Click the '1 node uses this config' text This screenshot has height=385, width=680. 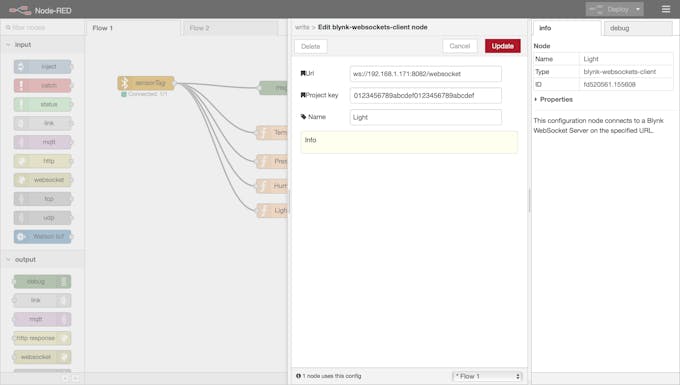pos(332,376)
